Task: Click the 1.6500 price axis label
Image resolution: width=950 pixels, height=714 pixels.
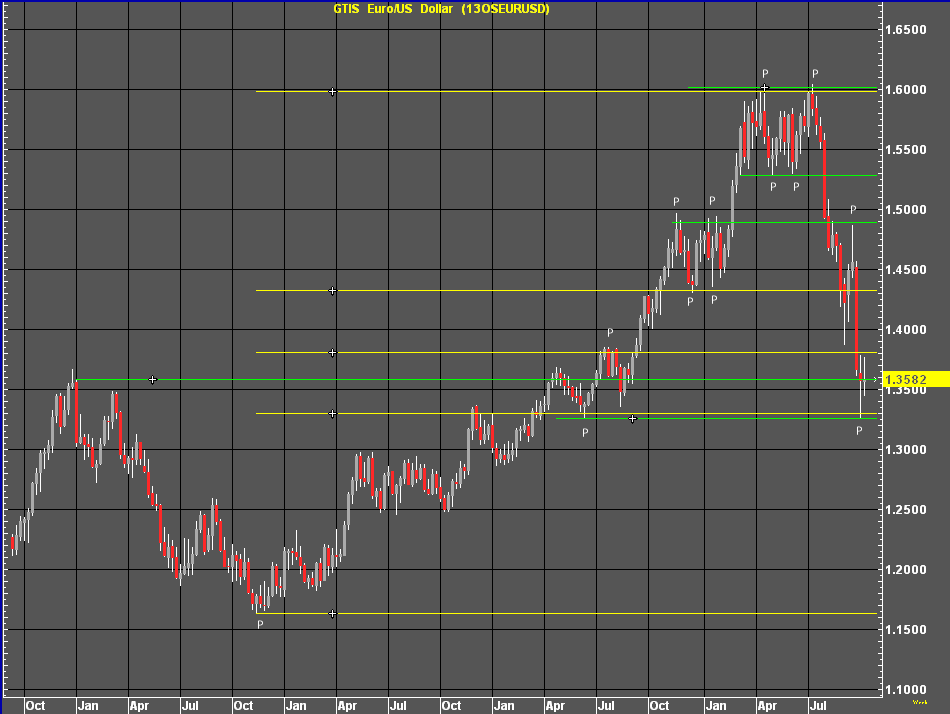Action: 905,30
